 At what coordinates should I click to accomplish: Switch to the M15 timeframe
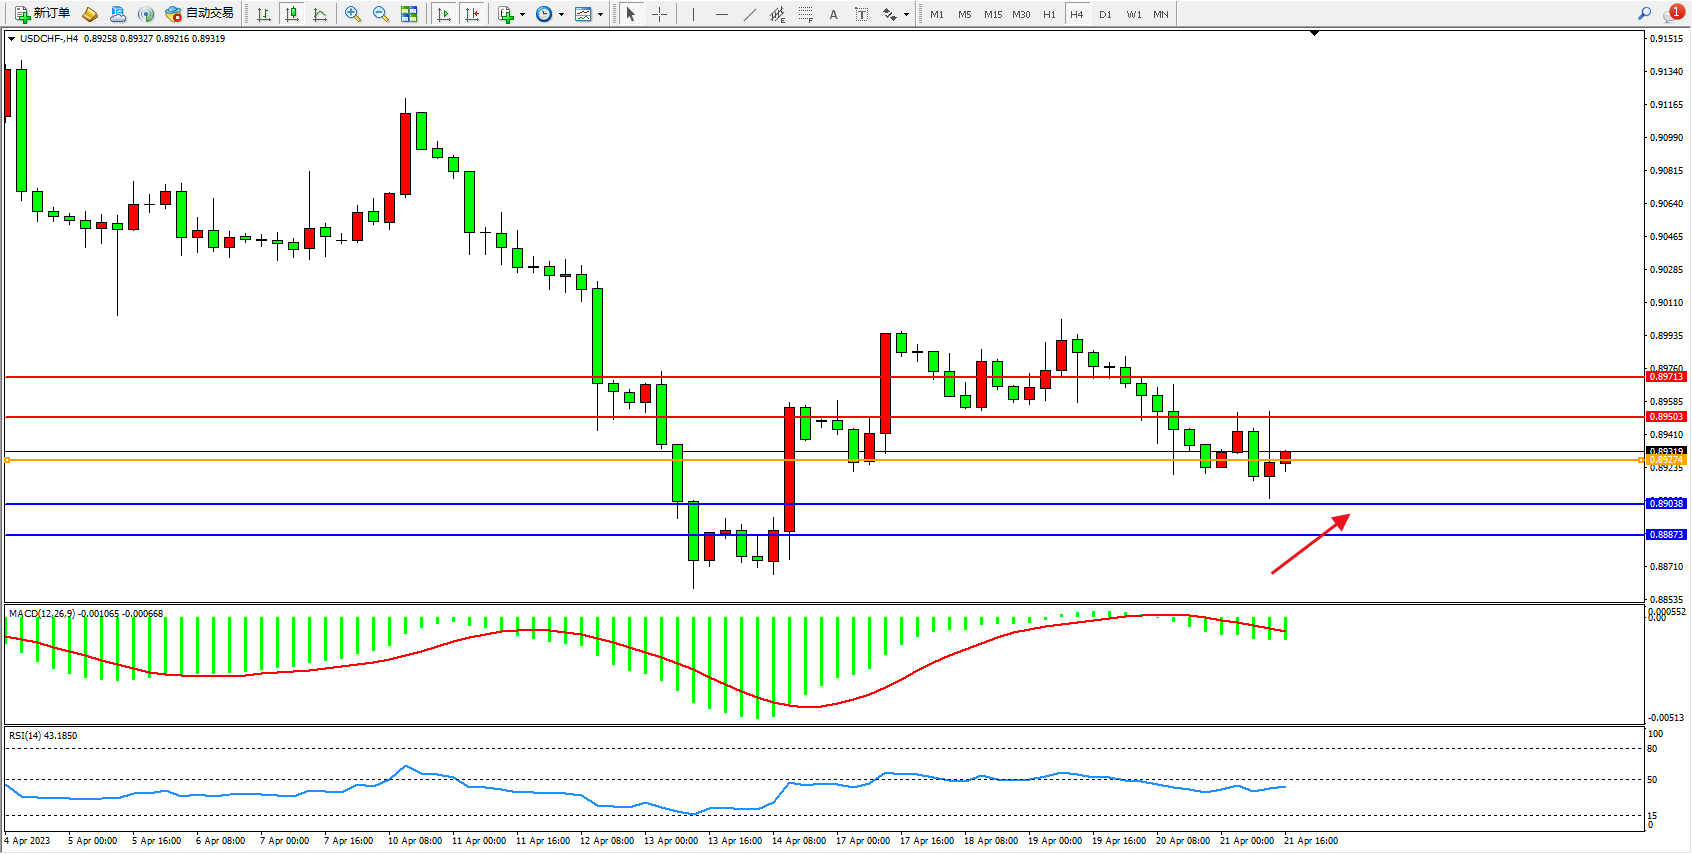pyautogui.click(x=993, y=14)
